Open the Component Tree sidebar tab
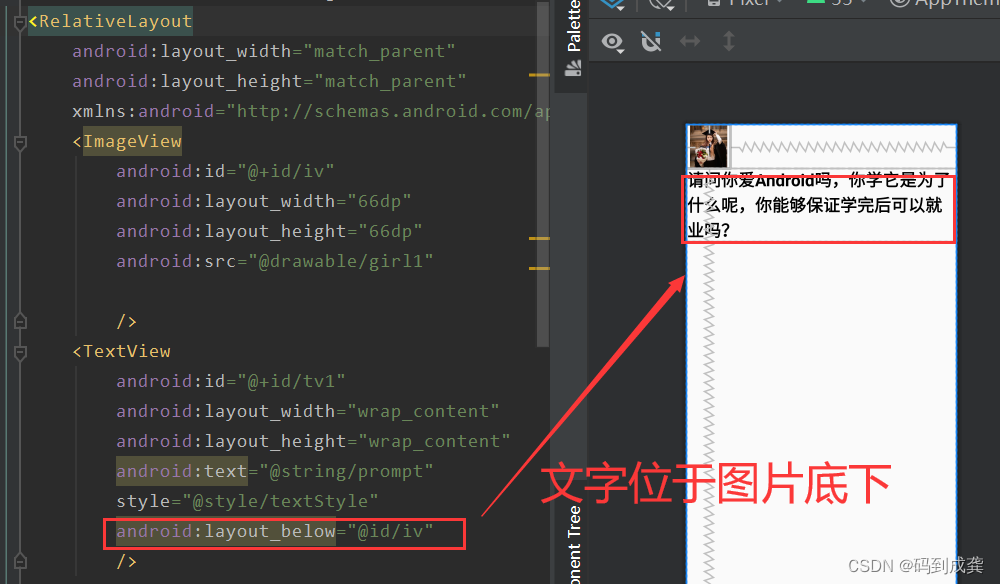1000x584 pixels. (x=572, y=542)
